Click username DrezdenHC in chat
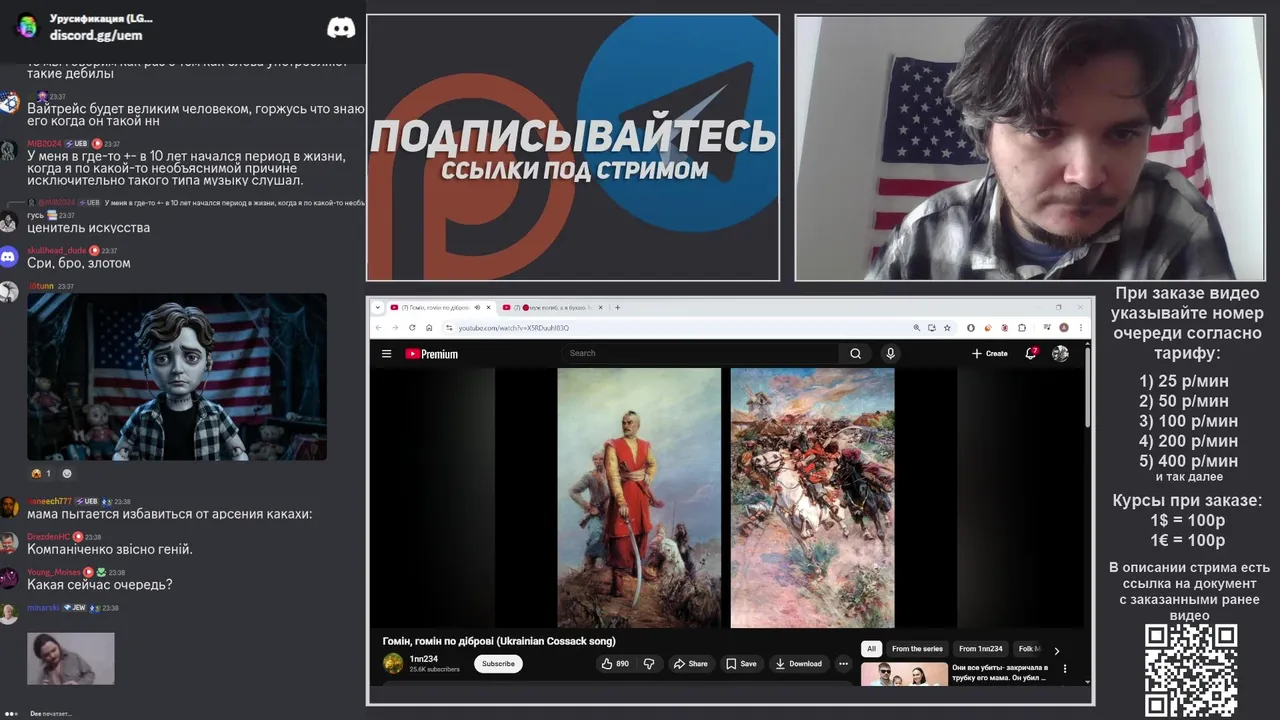The image size is (1280, 720). [x=48, y=537]
